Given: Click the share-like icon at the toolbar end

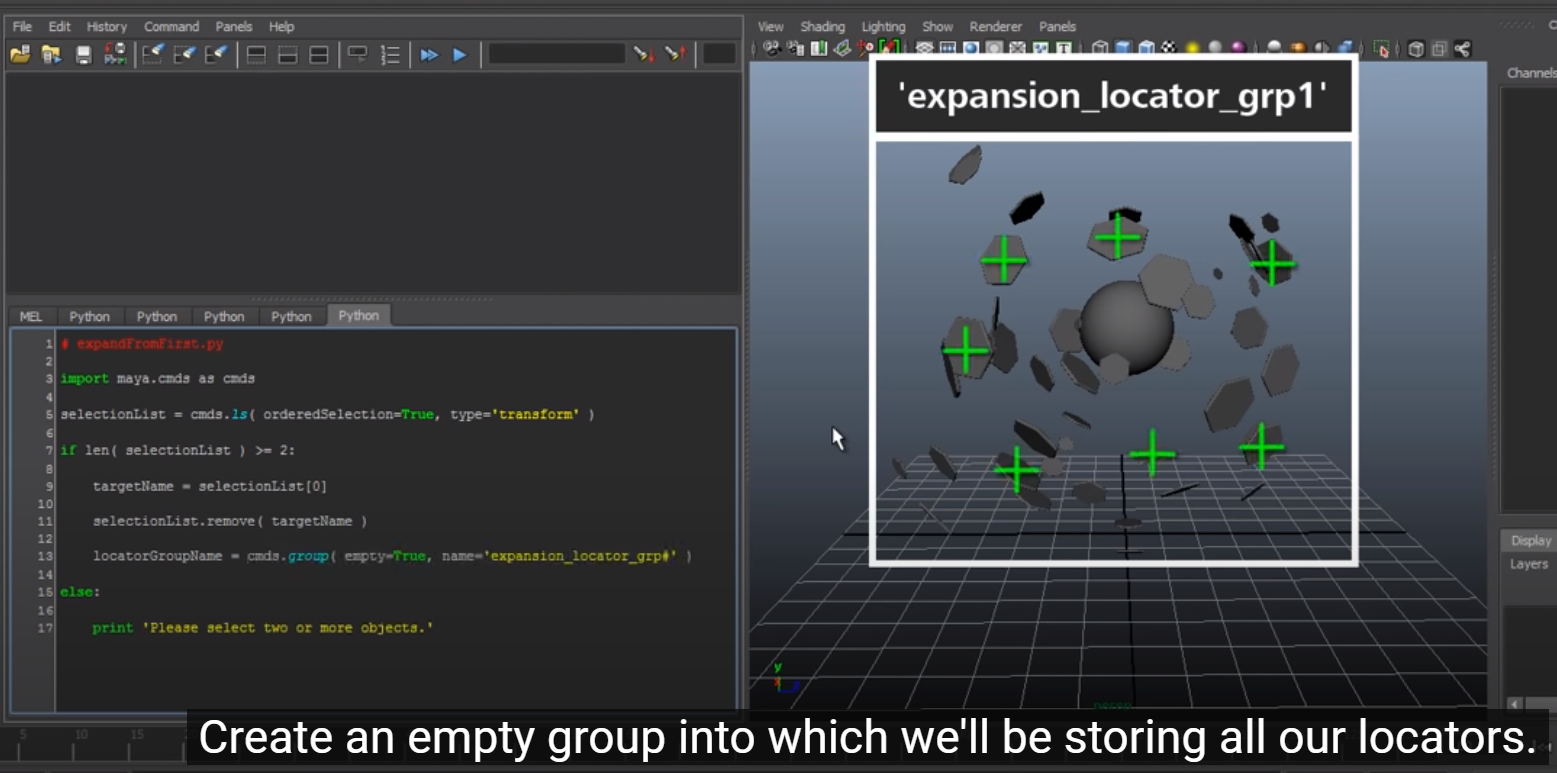Looking at the screenshot, I should pos(1462,48).
